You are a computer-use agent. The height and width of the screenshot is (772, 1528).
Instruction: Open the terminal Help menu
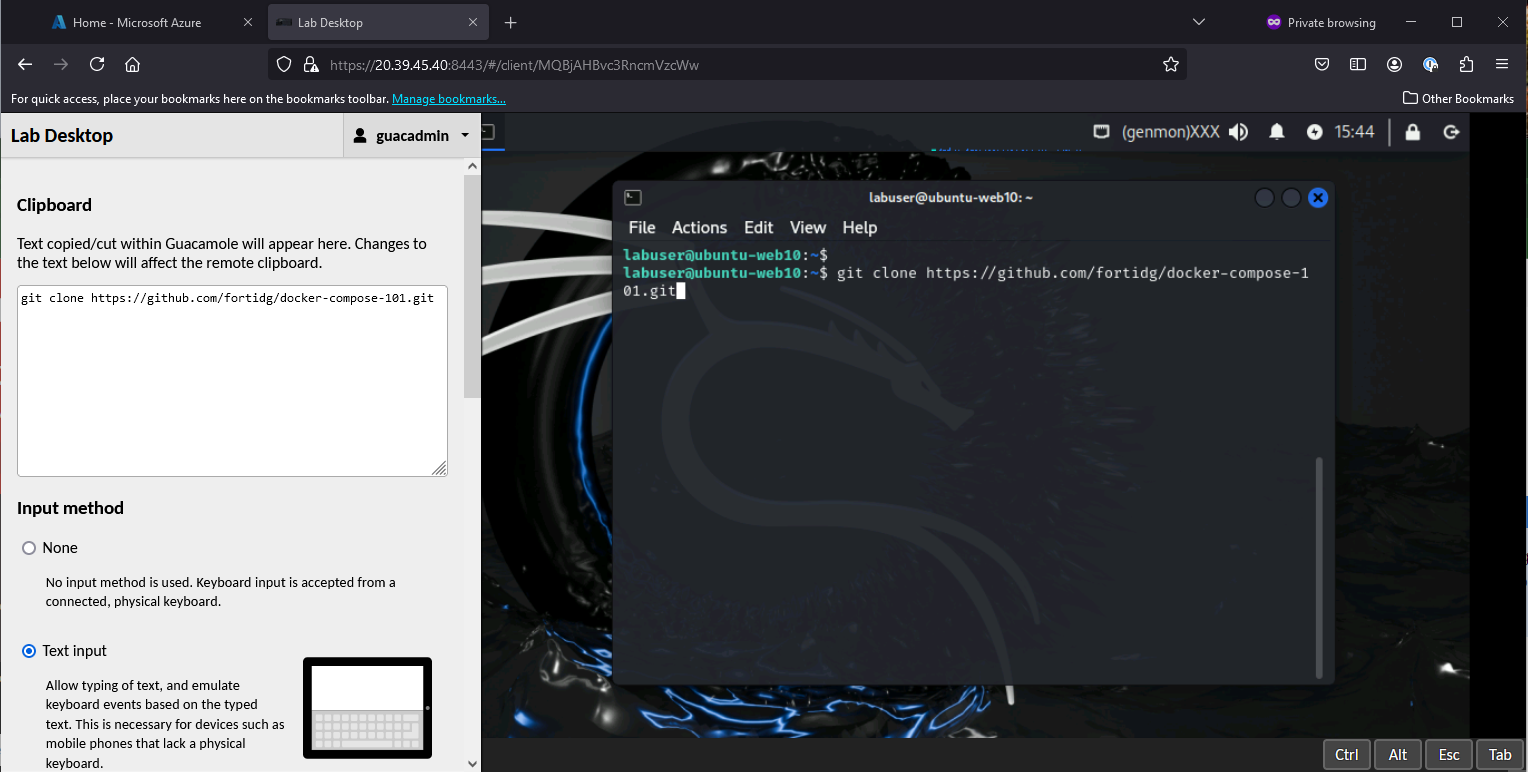(860, 227)
